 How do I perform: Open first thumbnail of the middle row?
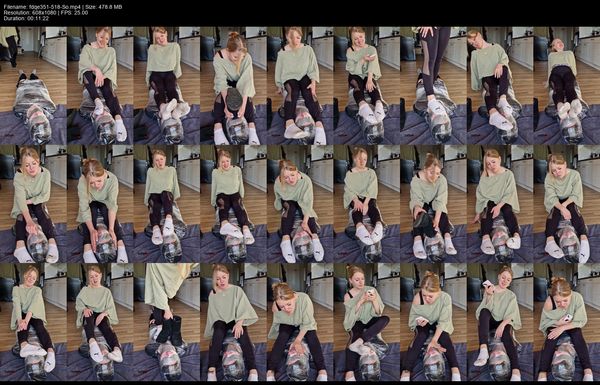tap(33, 204)
